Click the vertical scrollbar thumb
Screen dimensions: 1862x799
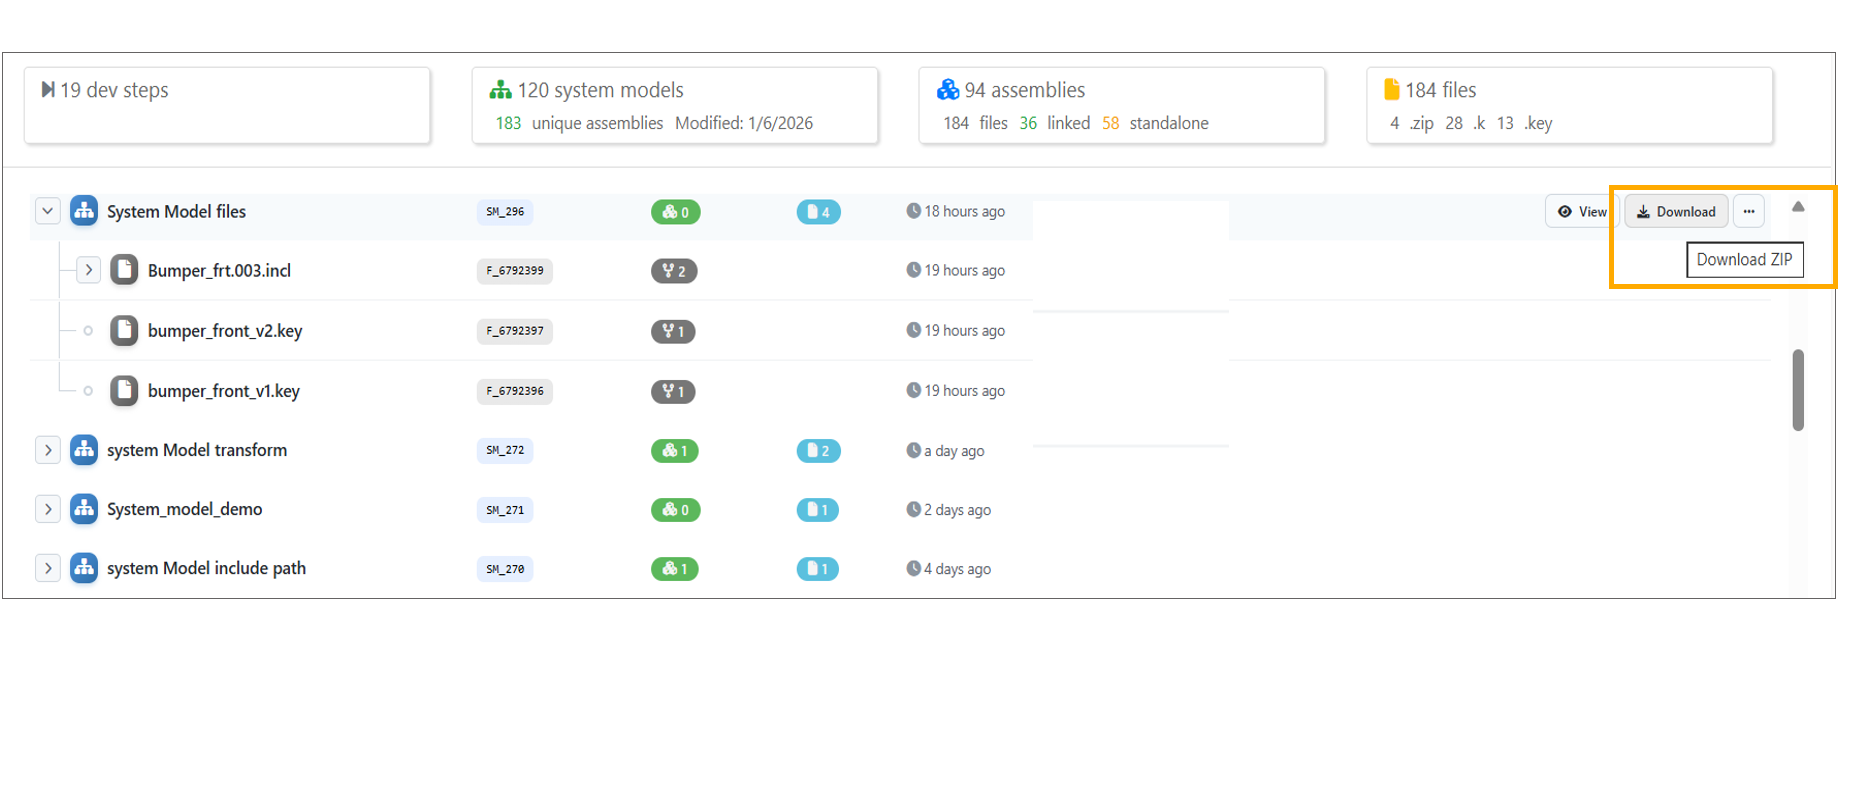tap(1797, 390)
